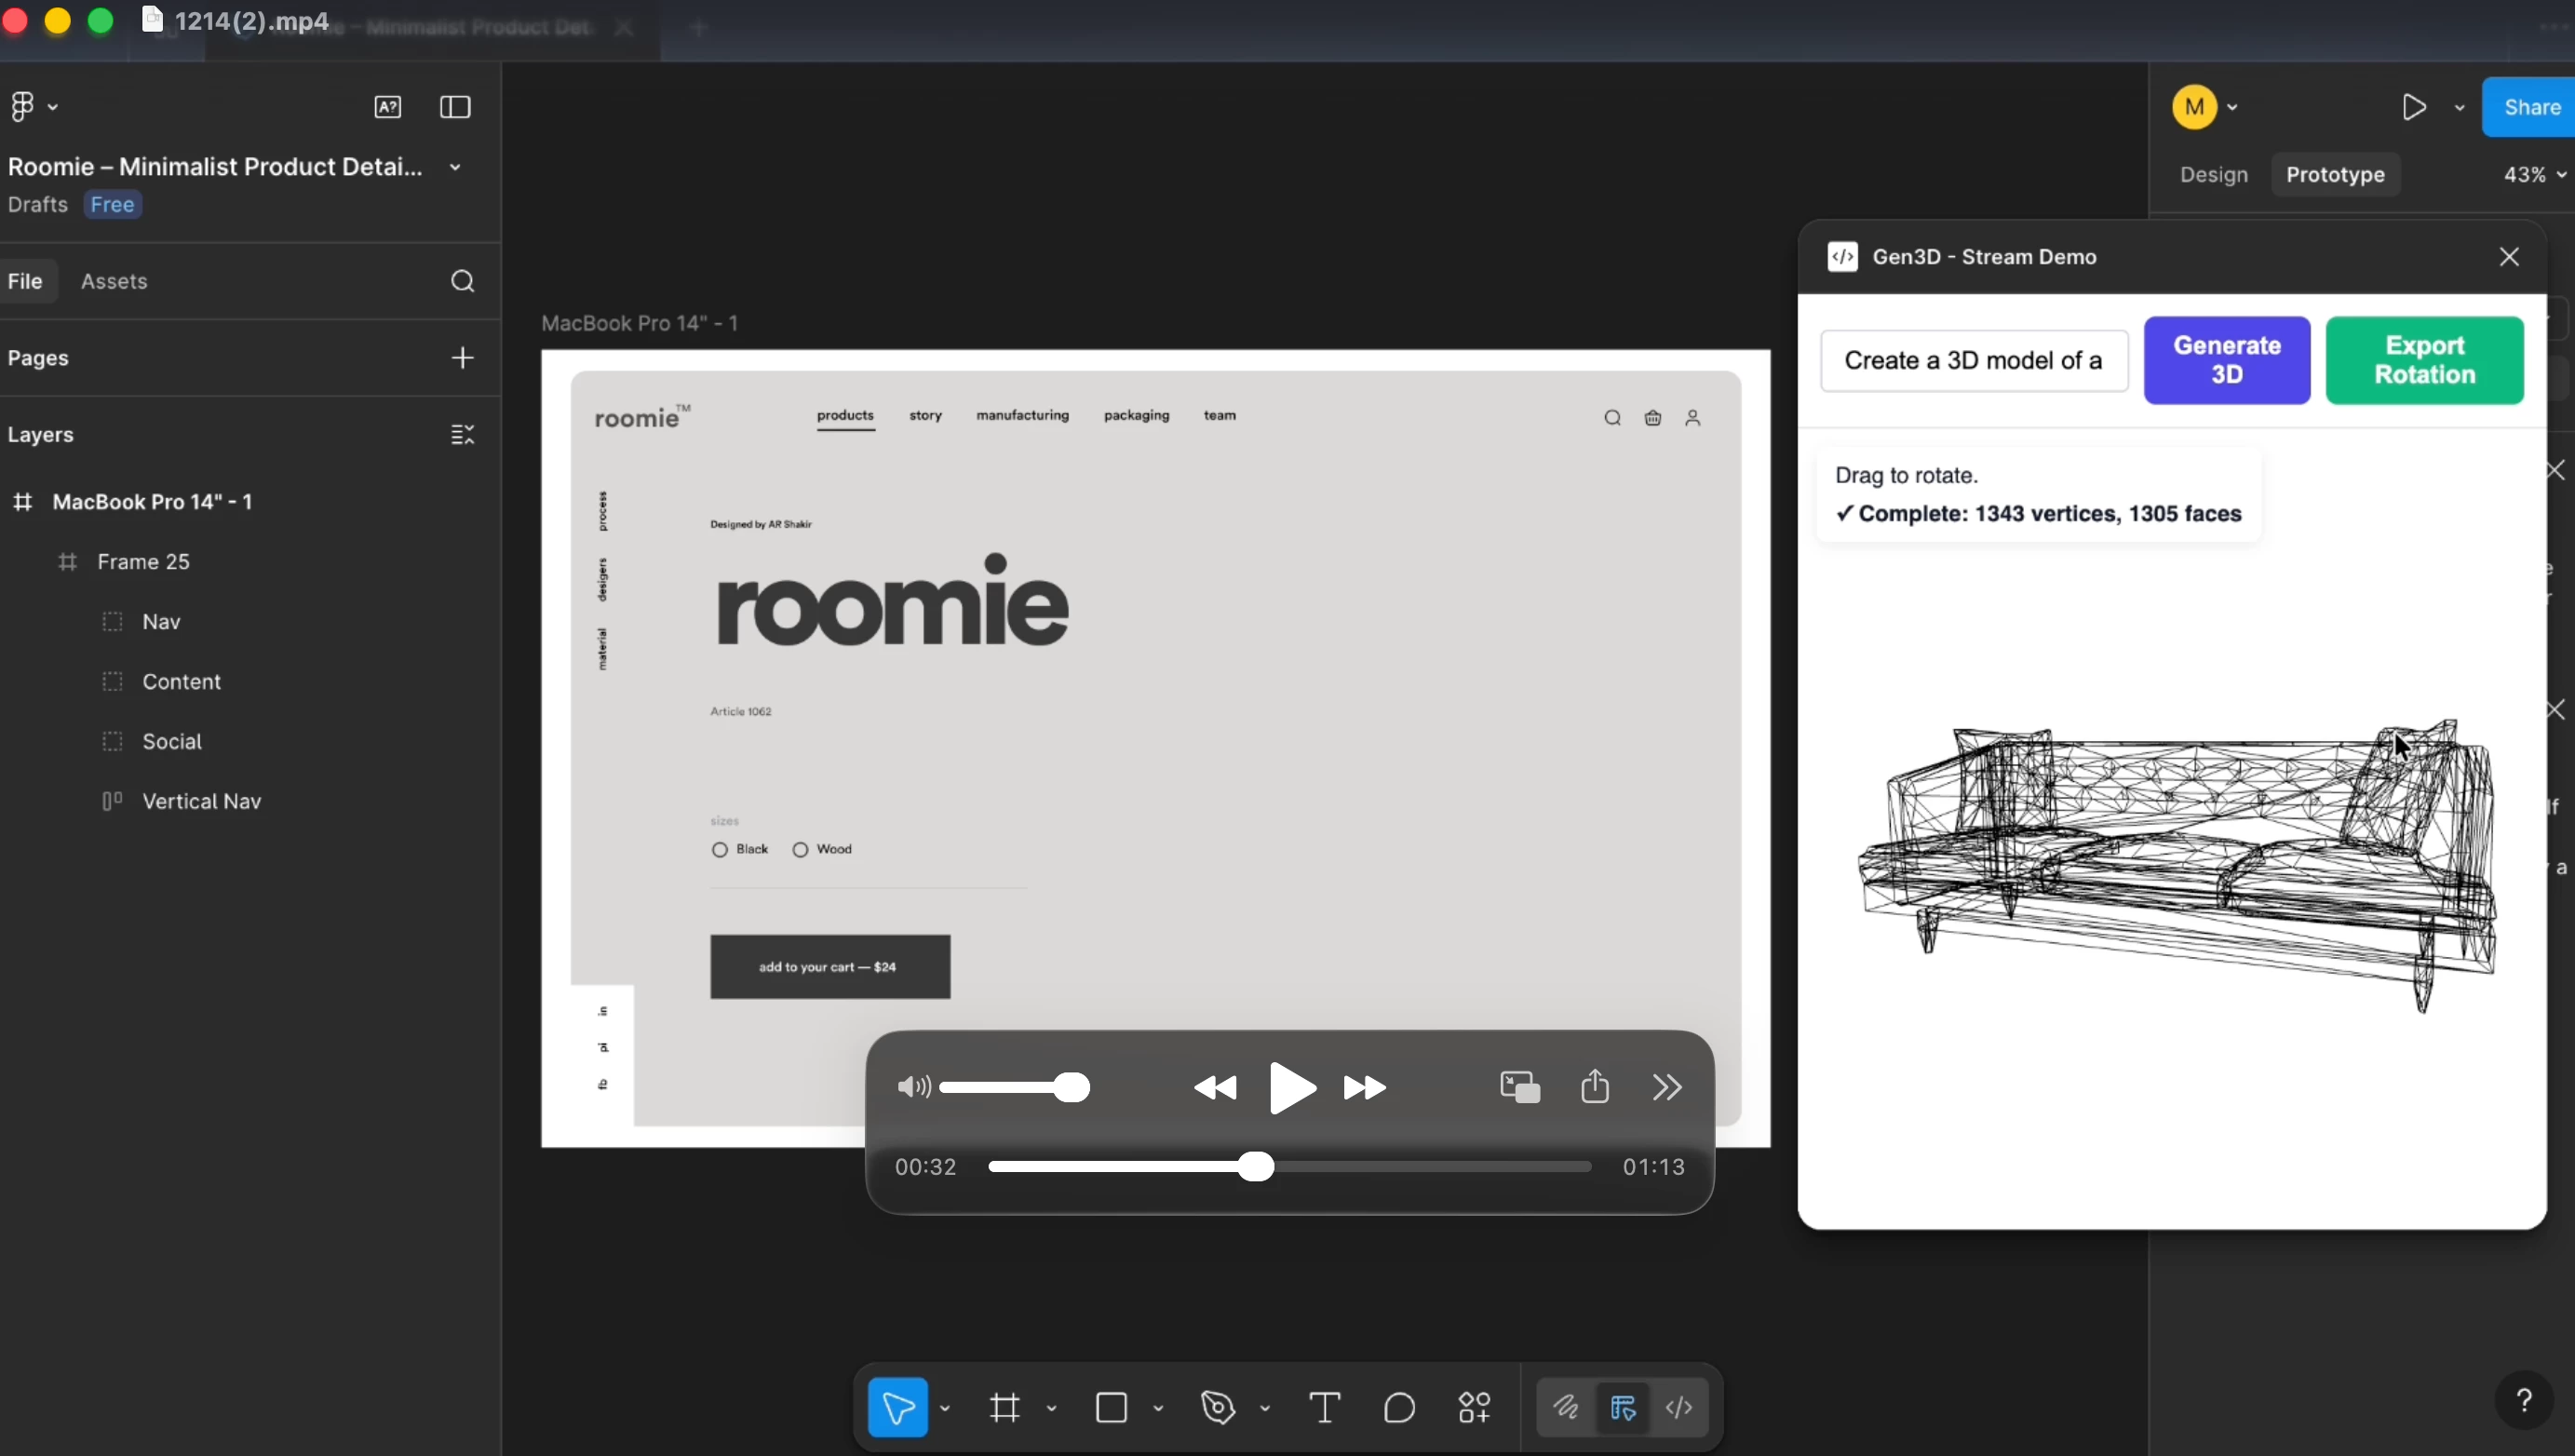Open the 43% zoom dropdown
This screenshot has width=2575, height=1456.
point(2532,174)
